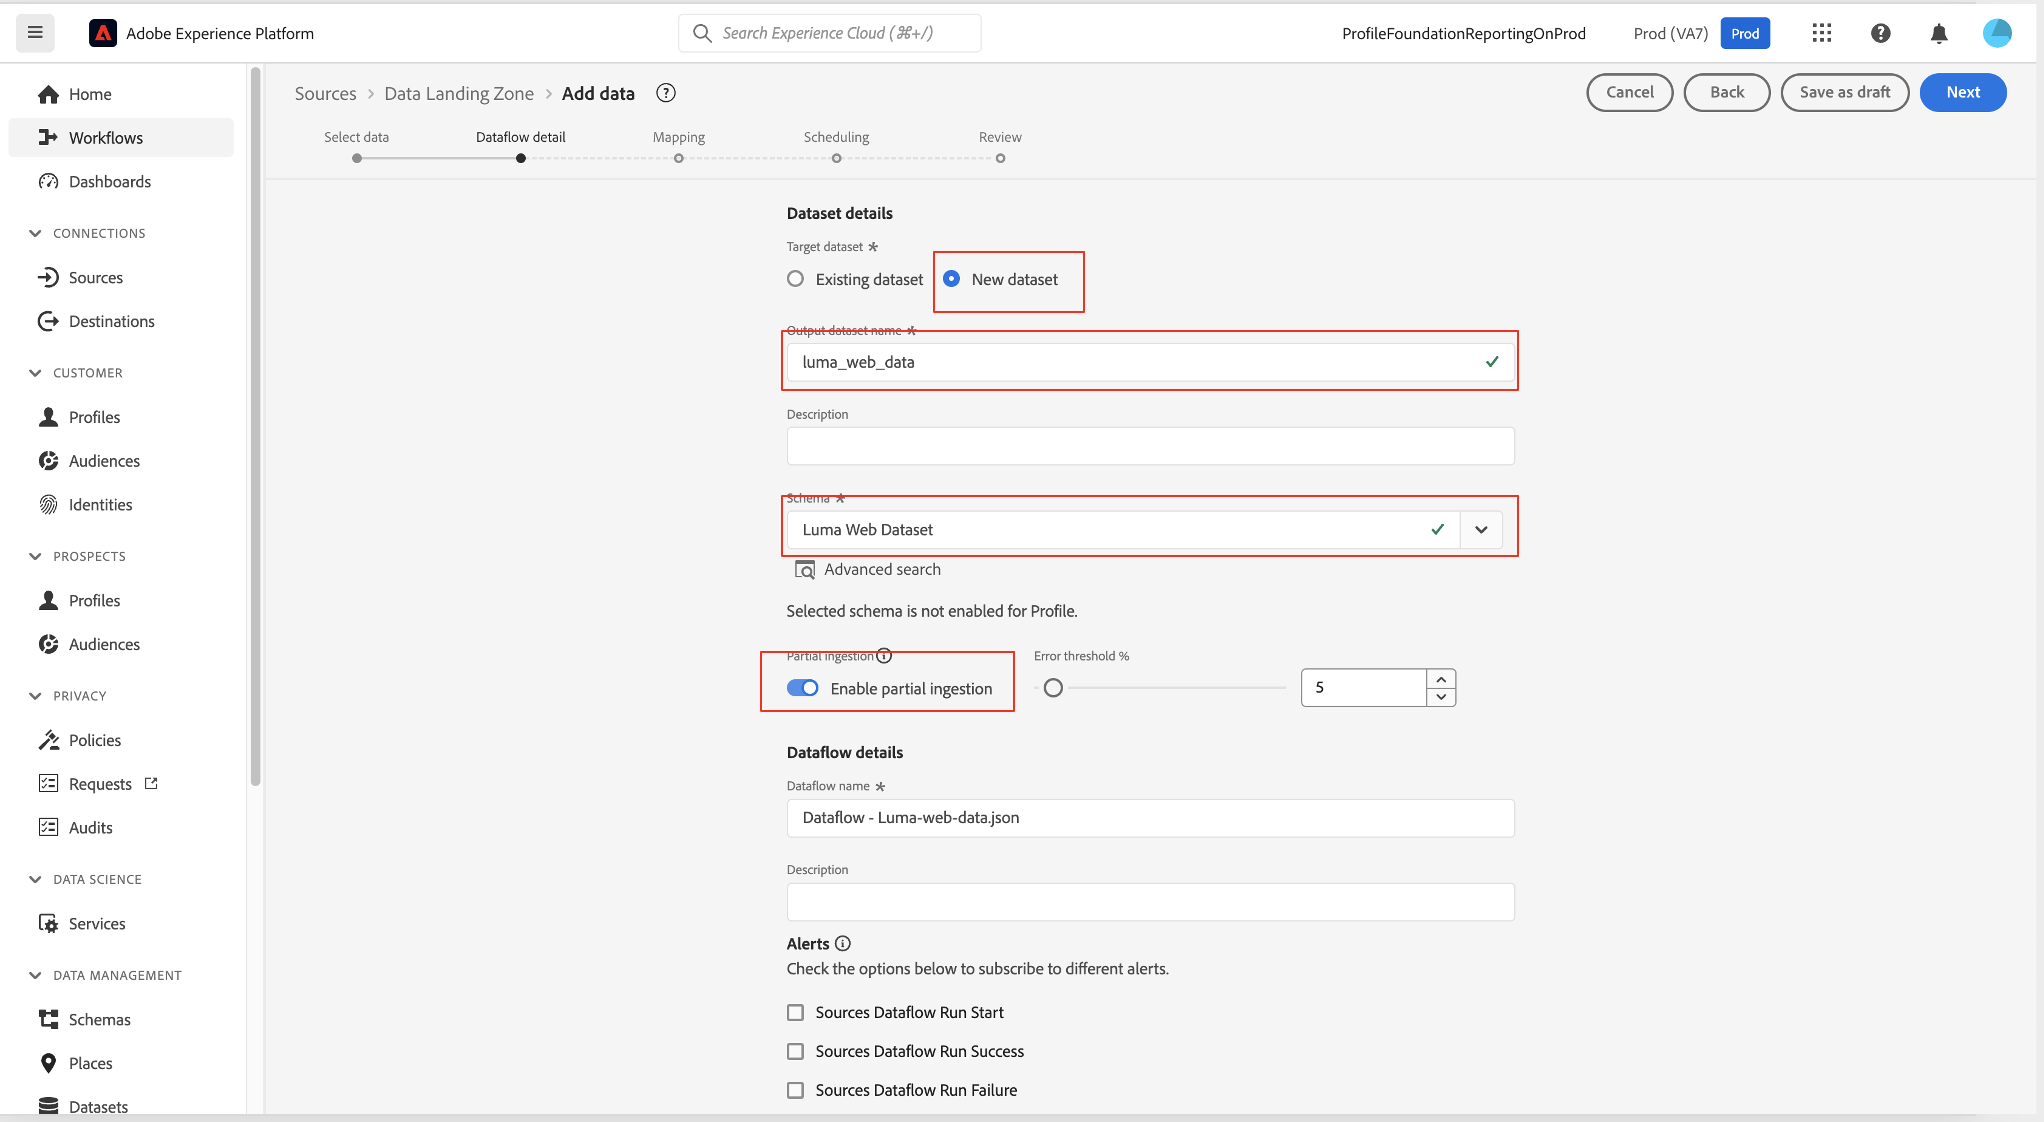View notifications bell icon
This screenshot has width=2044, height=1122.
1939,33
